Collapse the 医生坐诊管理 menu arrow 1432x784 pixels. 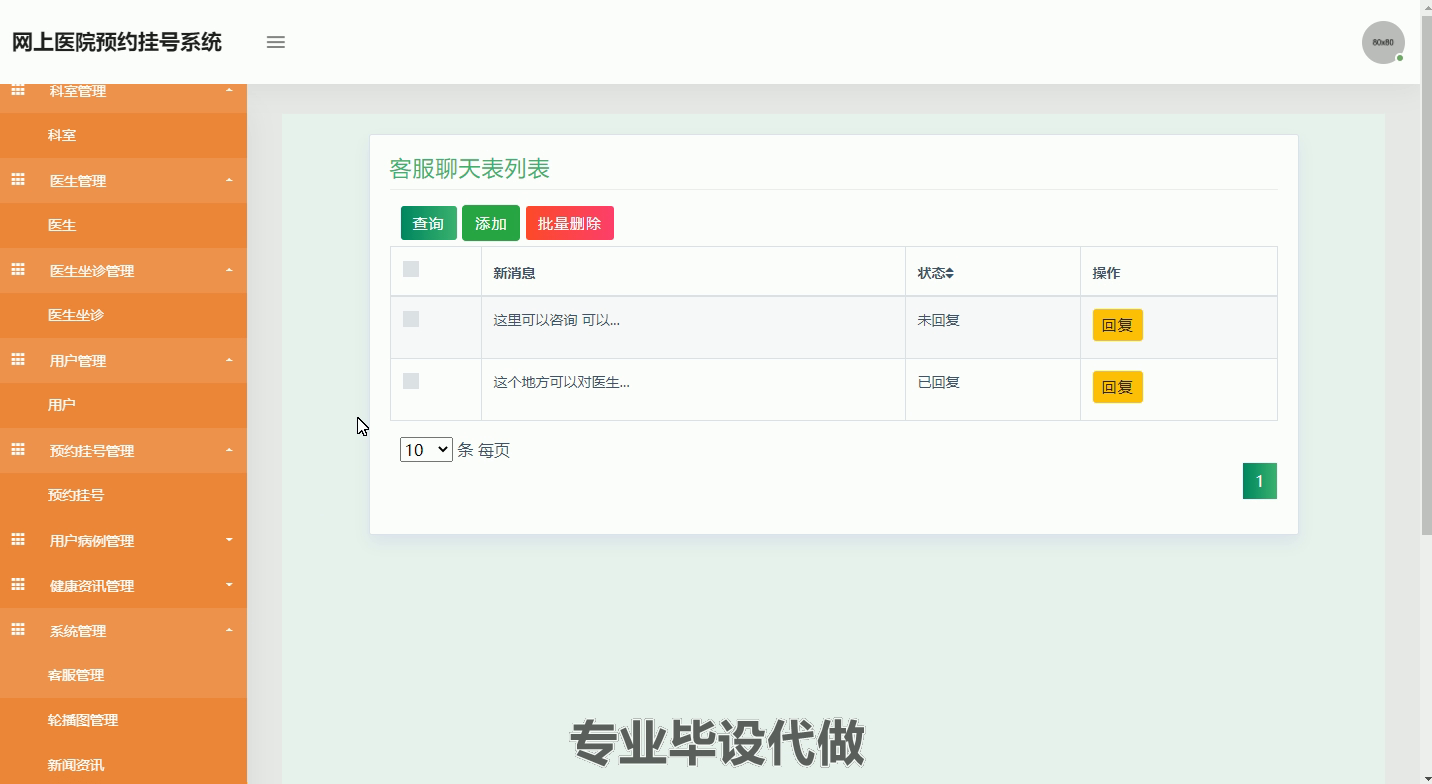(x=229, y=270)
